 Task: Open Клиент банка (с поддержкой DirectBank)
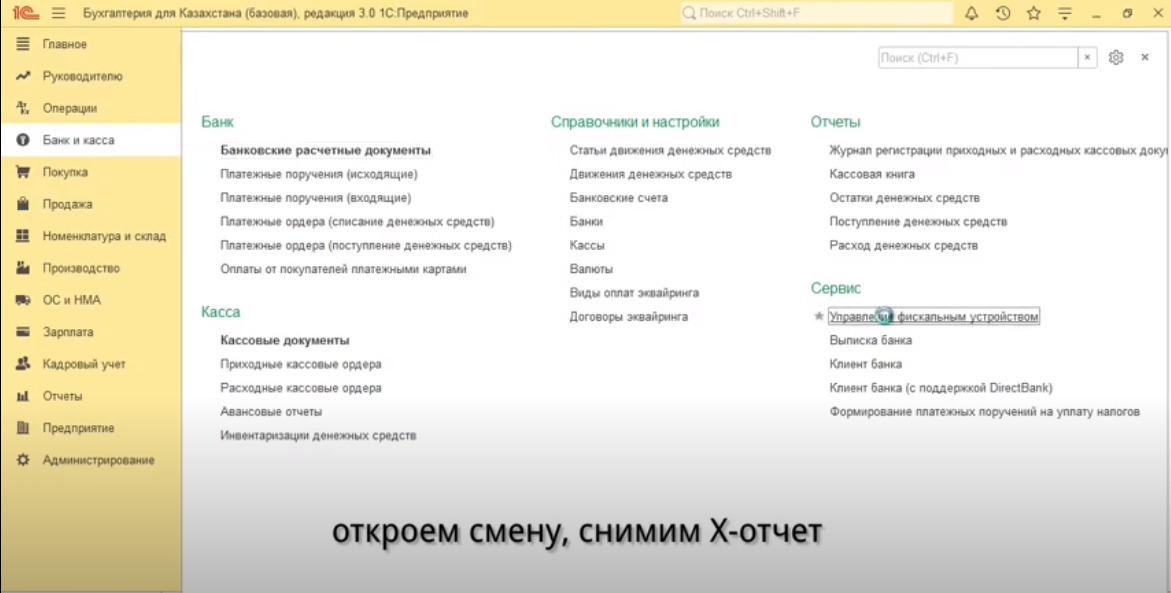941,388
